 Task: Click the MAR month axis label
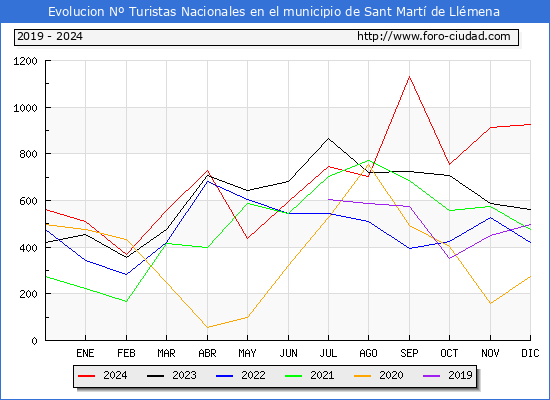(166, 353)
